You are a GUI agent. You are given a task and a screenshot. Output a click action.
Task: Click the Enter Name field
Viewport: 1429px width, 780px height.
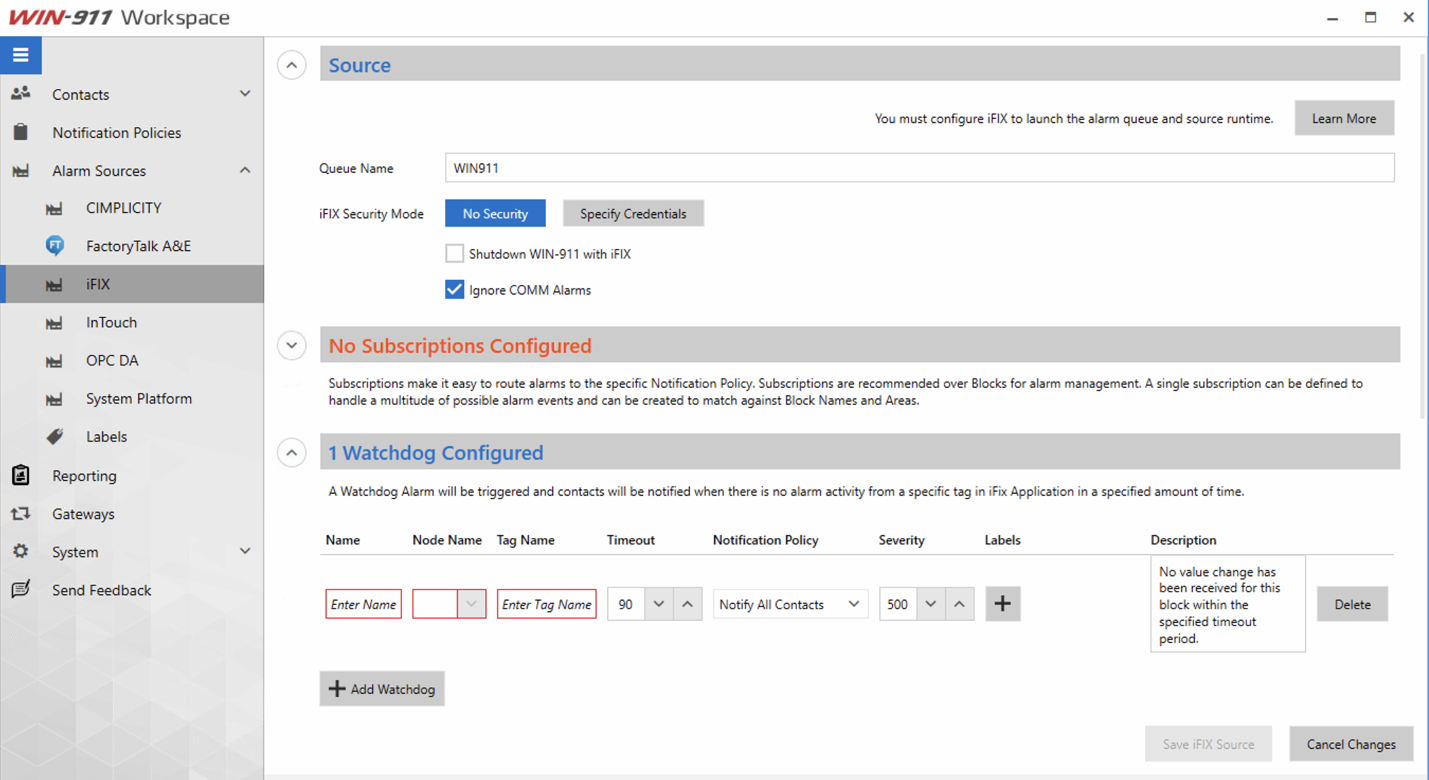coord(363,604)
